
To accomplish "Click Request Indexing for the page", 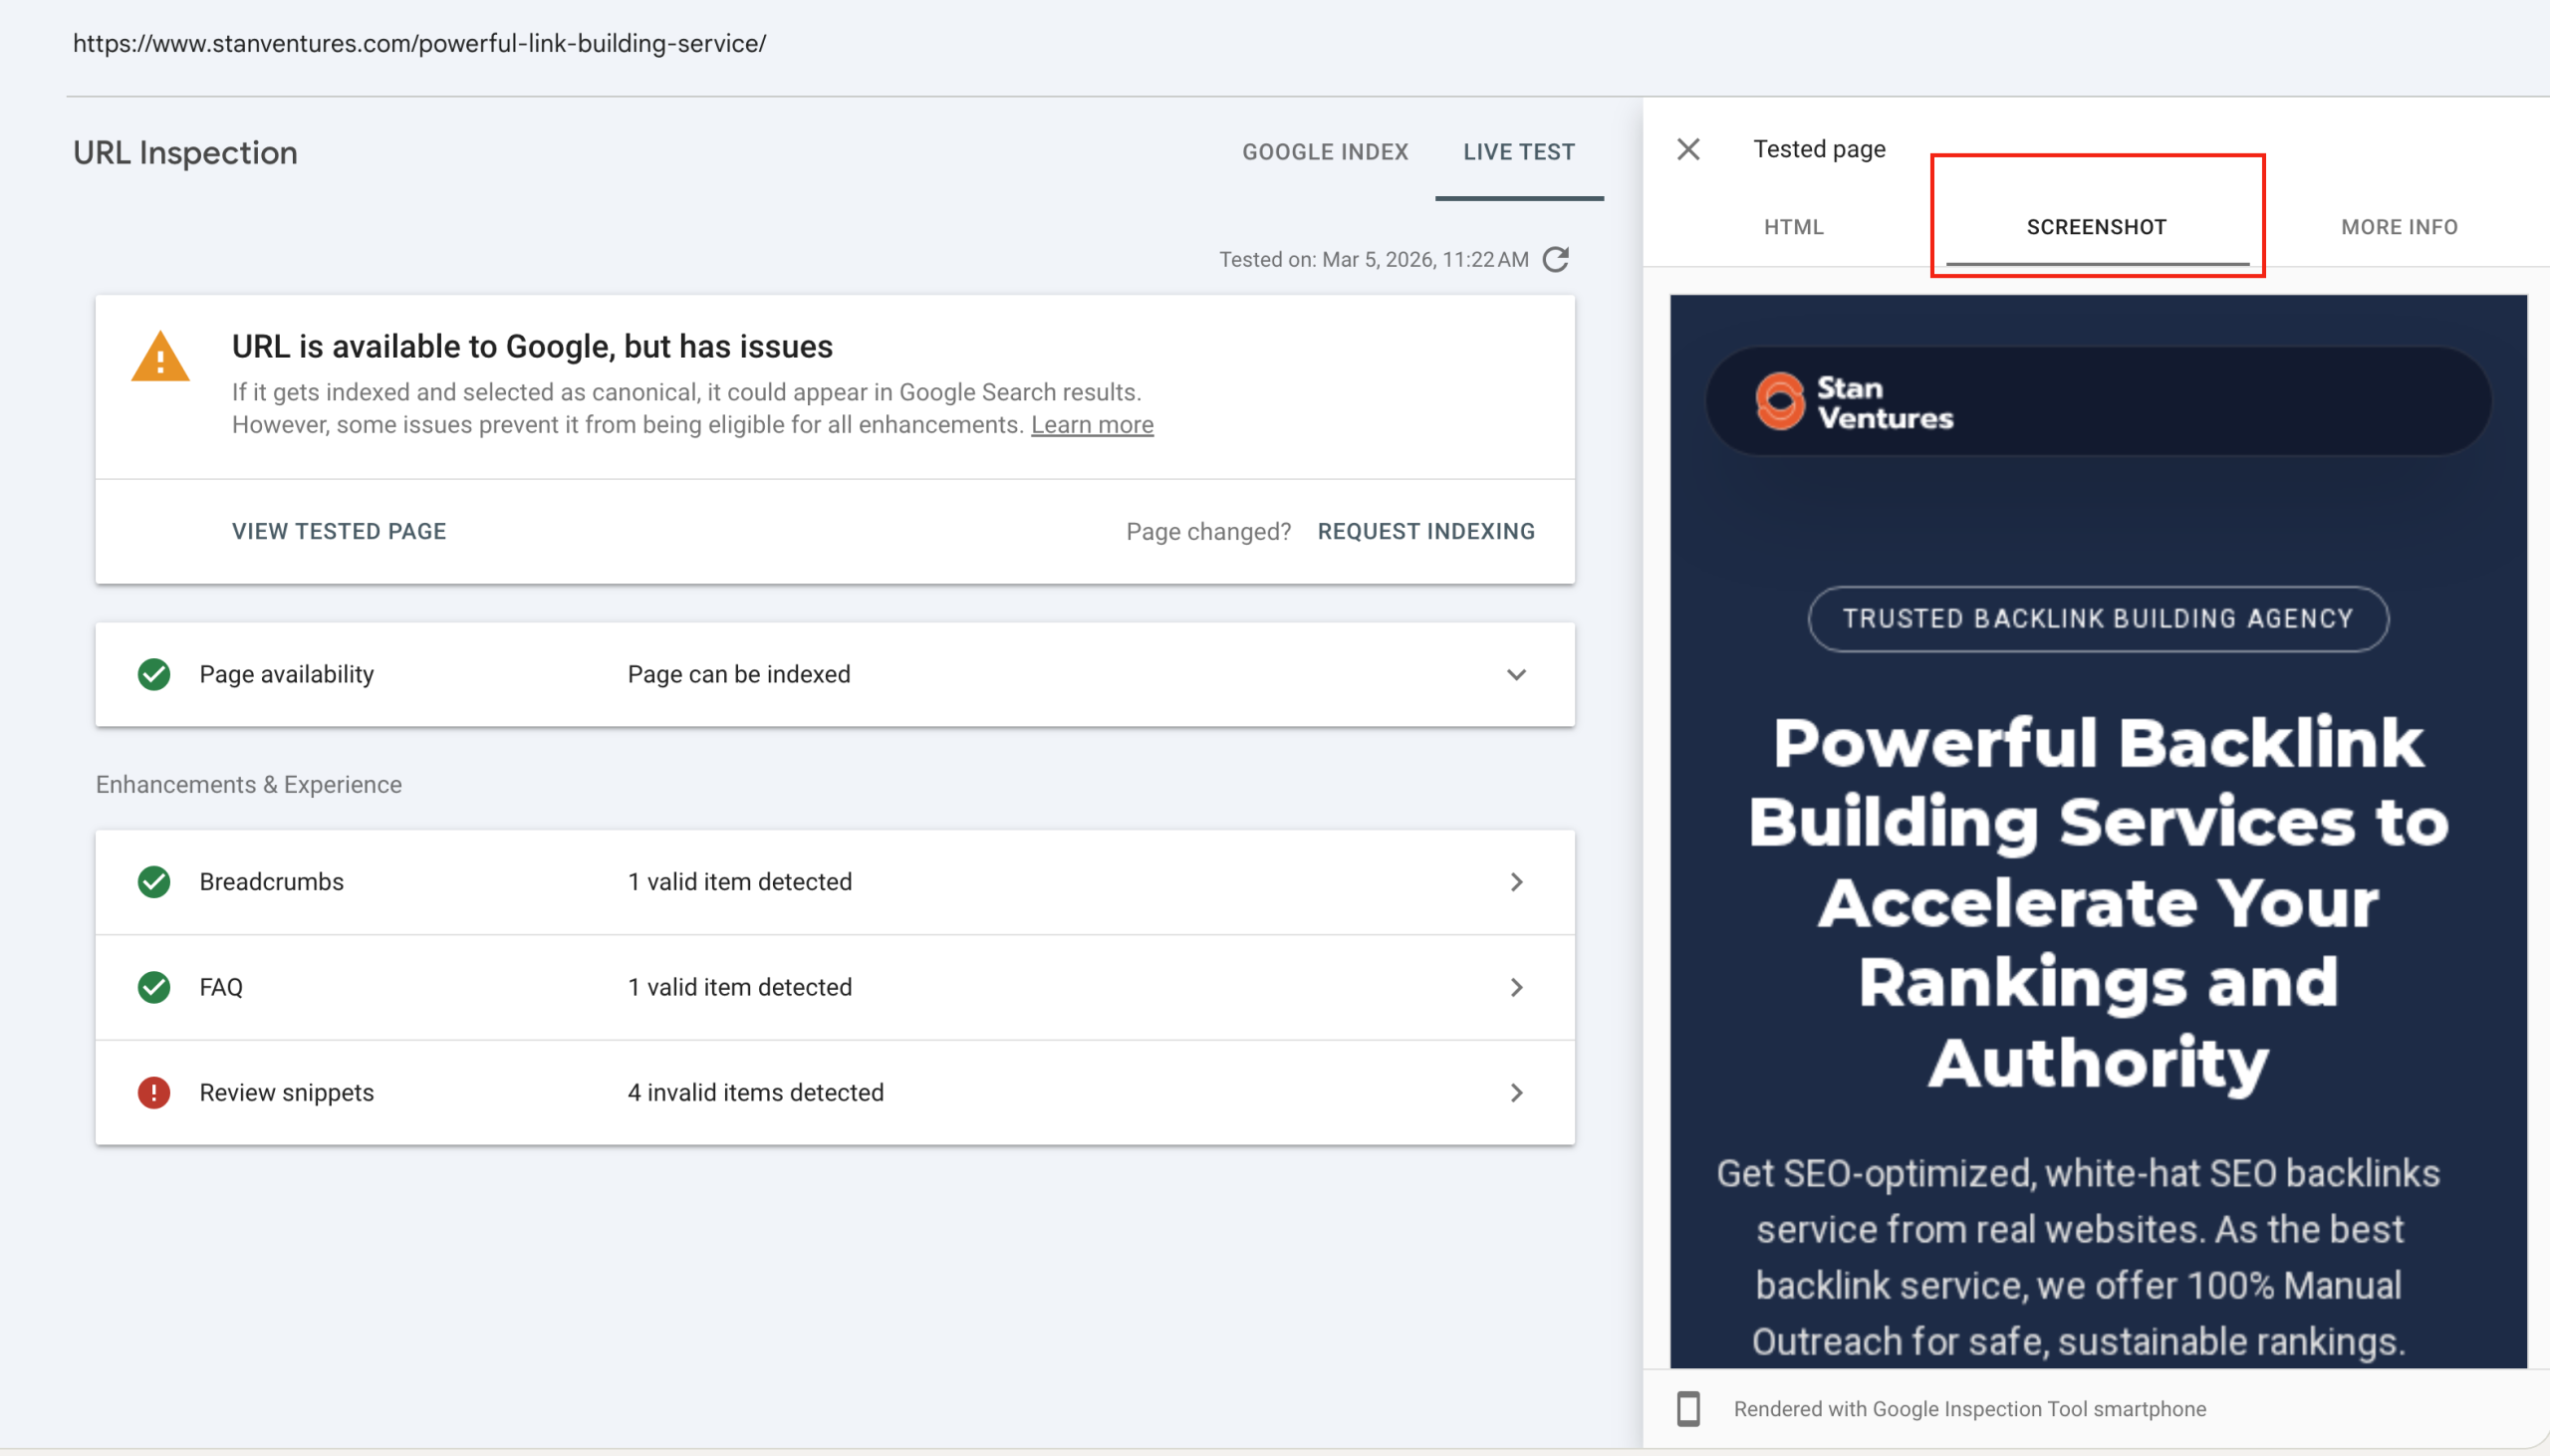I will pyautogui.click(x=1426, y=531).
